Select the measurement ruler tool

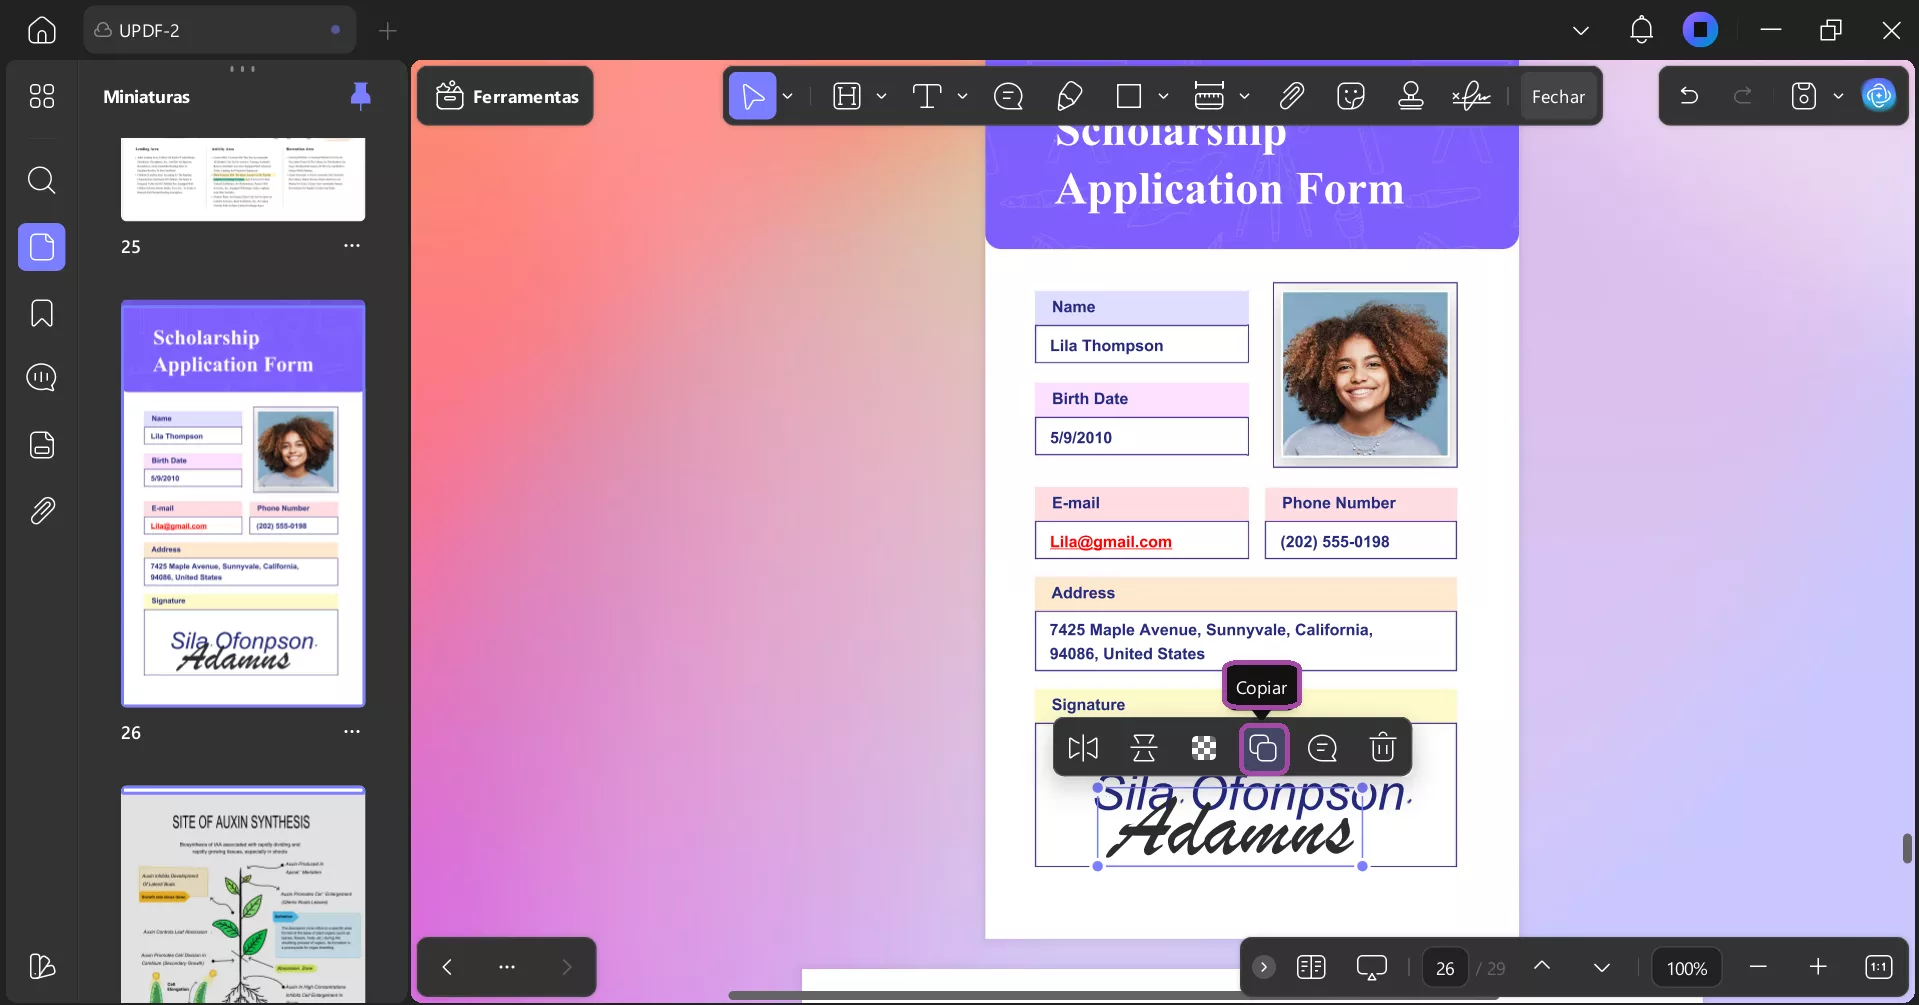point(1209,96)
